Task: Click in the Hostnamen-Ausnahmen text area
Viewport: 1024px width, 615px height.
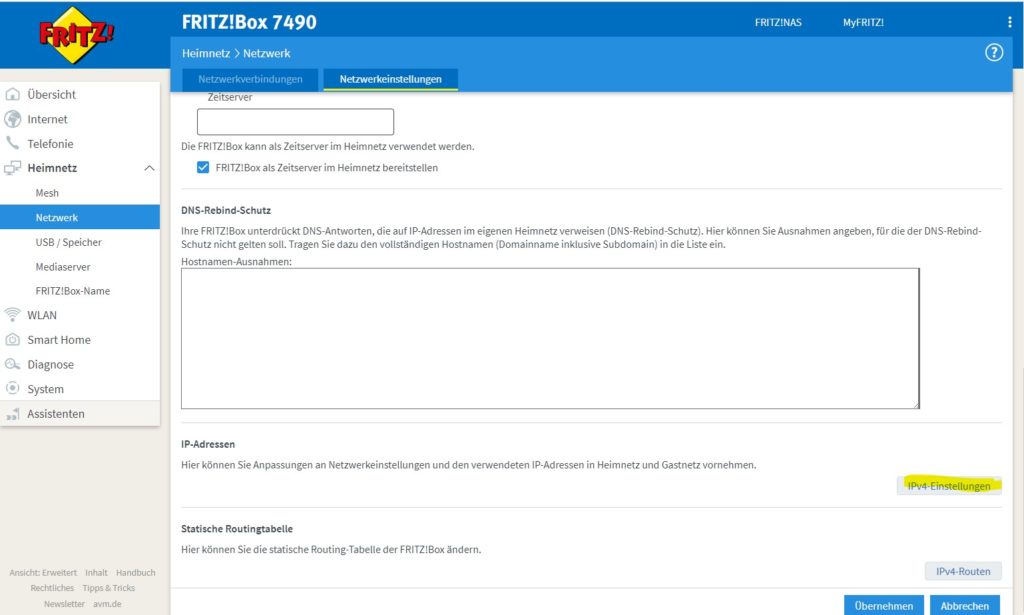Action: click(x=549, y=338)
